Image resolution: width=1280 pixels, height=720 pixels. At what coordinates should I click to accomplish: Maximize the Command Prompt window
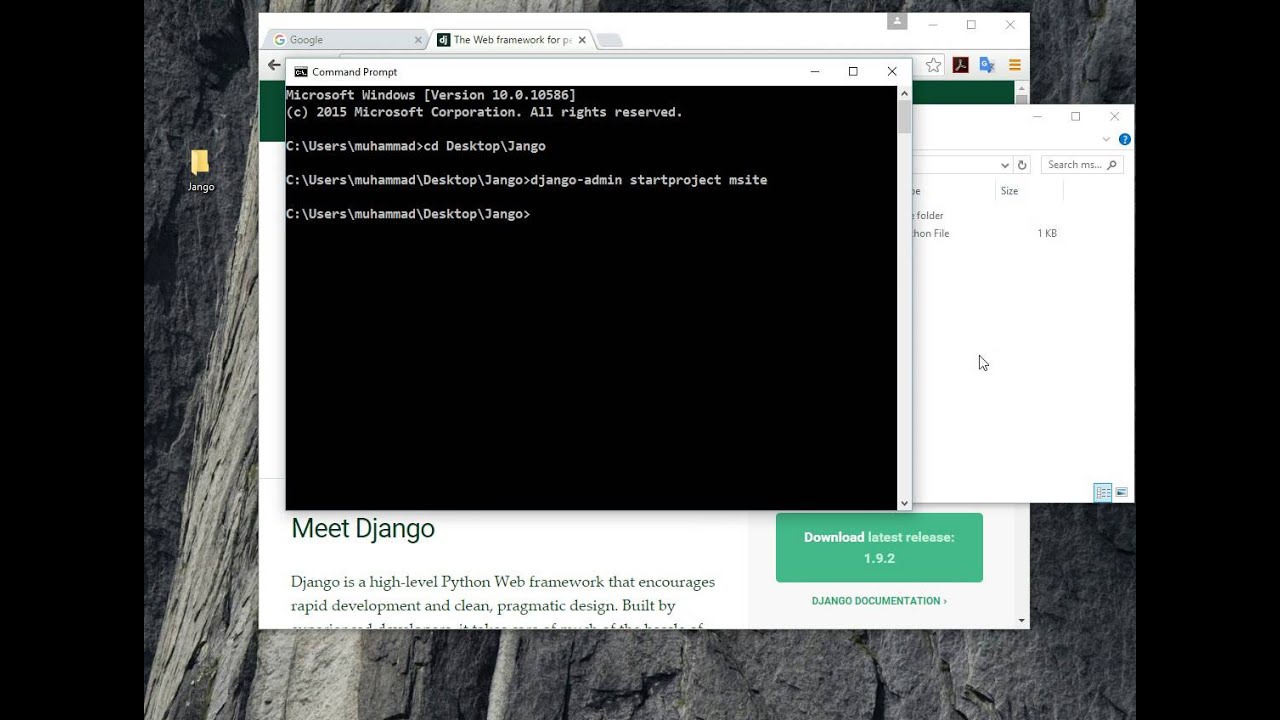pos(853,71)
